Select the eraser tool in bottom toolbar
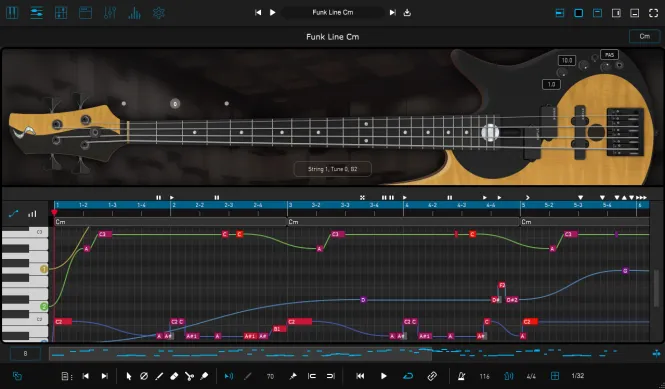This screenshot has height=389, width=665. (x=174, y=376)
